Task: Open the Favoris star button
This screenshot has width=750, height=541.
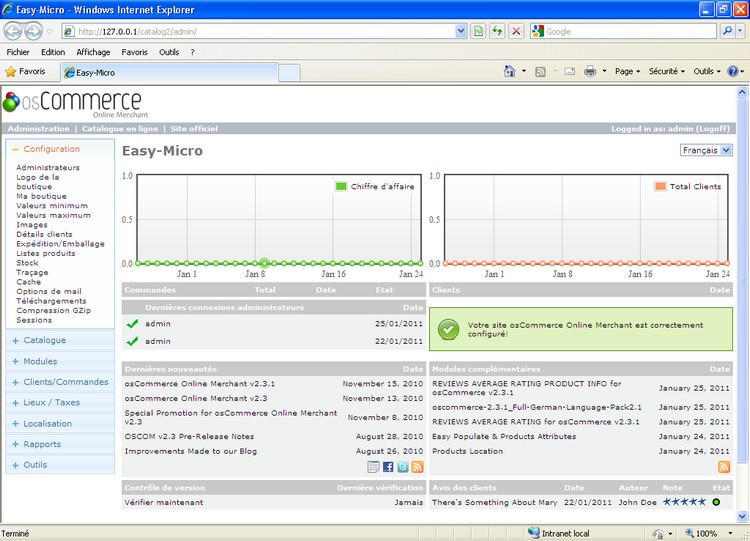Action: click(x=25, y=71)
